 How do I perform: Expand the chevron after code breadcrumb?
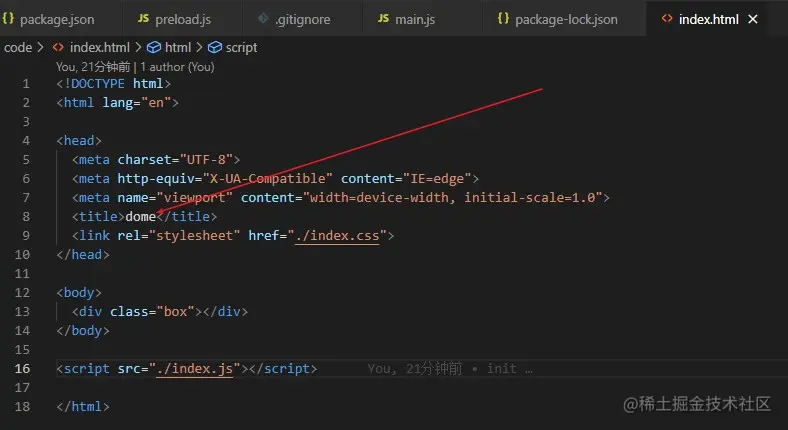(41, 47)
